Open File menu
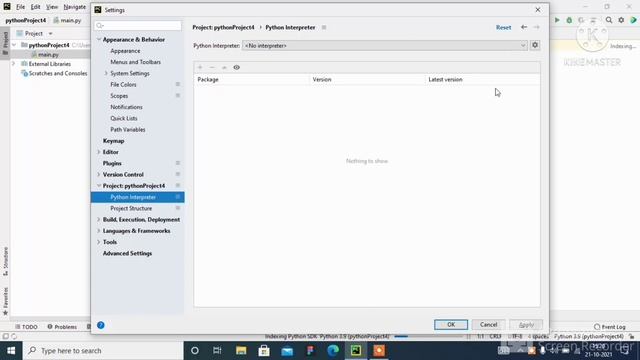Screen dimensions: 640x360 (x=20, y=7)
